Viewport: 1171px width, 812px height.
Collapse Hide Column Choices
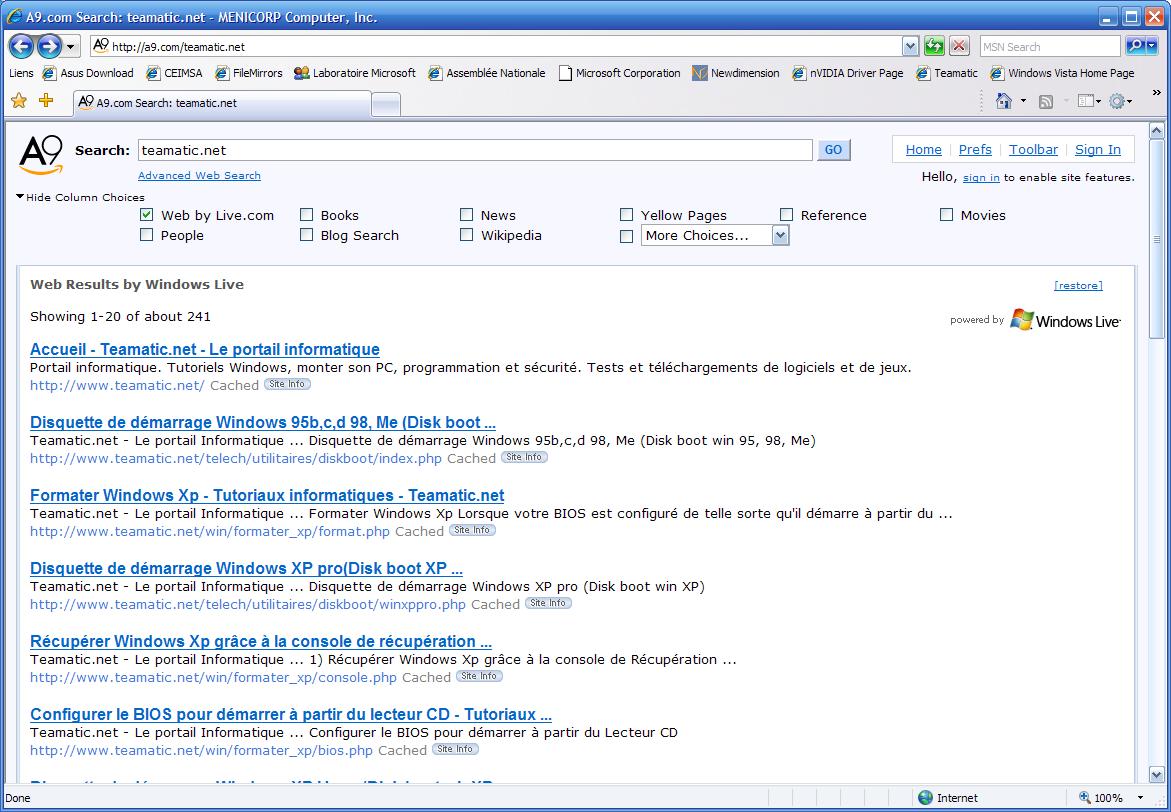click(80, 197)
